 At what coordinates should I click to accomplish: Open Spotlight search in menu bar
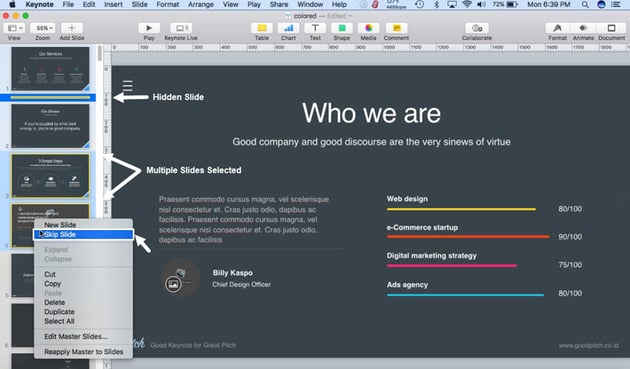(x=585, y=4)
